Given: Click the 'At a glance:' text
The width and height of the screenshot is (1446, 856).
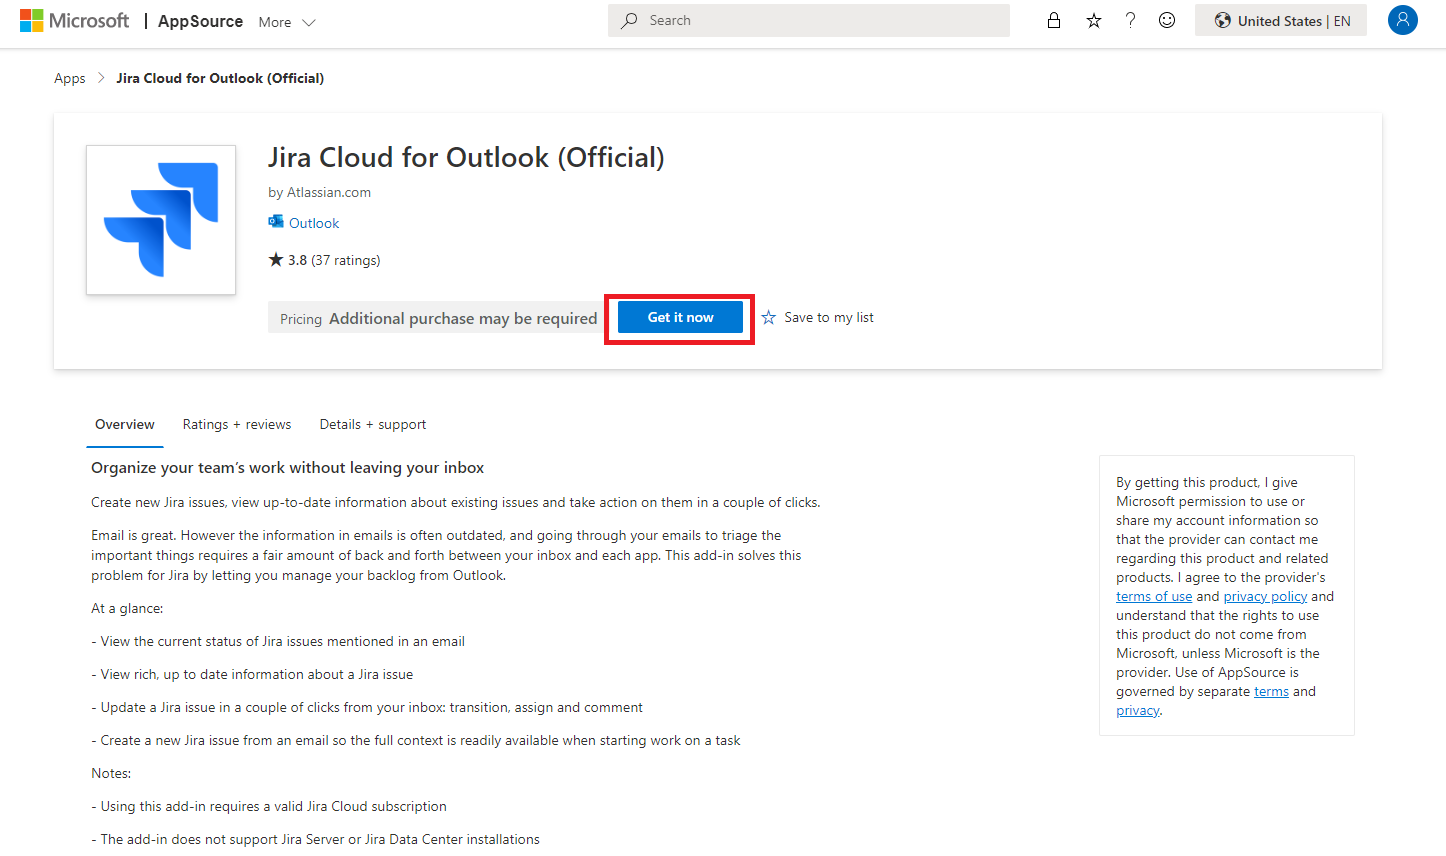Looking at the screenshot, I should (x=127, y=608).
